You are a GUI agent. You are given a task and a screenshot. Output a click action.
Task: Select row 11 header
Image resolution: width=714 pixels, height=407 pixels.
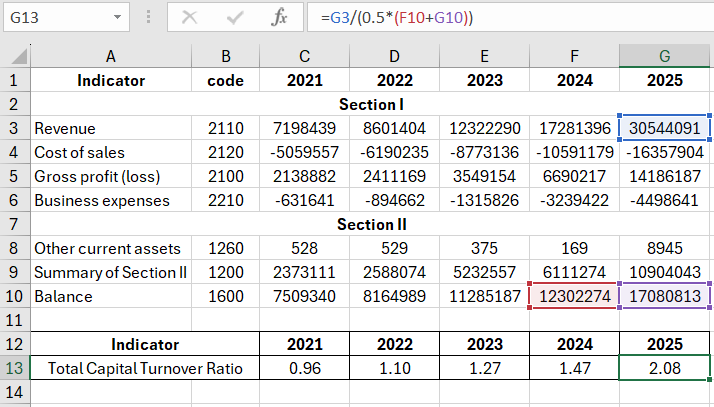(15, 320)
